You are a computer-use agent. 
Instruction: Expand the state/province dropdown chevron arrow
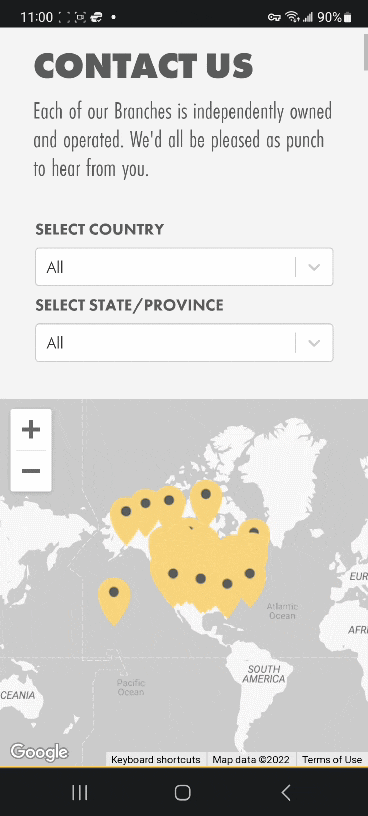[314, 342]
